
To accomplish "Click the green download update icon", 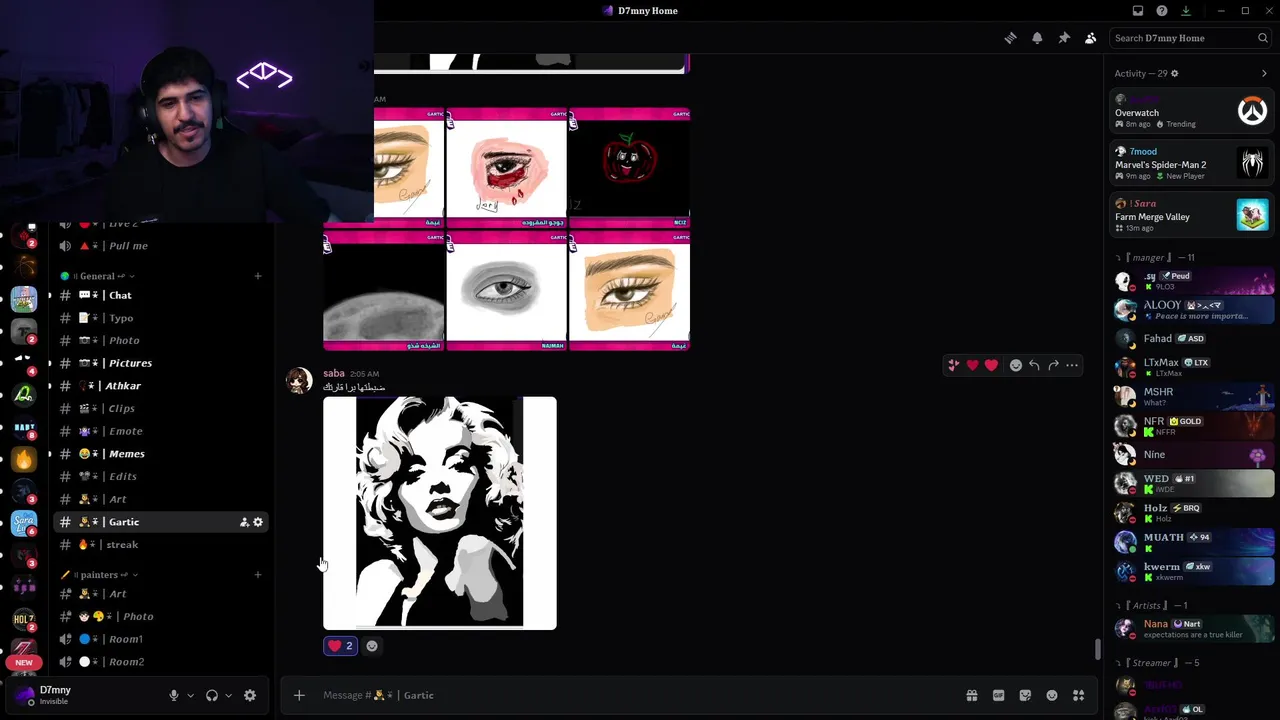I will pyautogui.click(x=1186, y=11).
